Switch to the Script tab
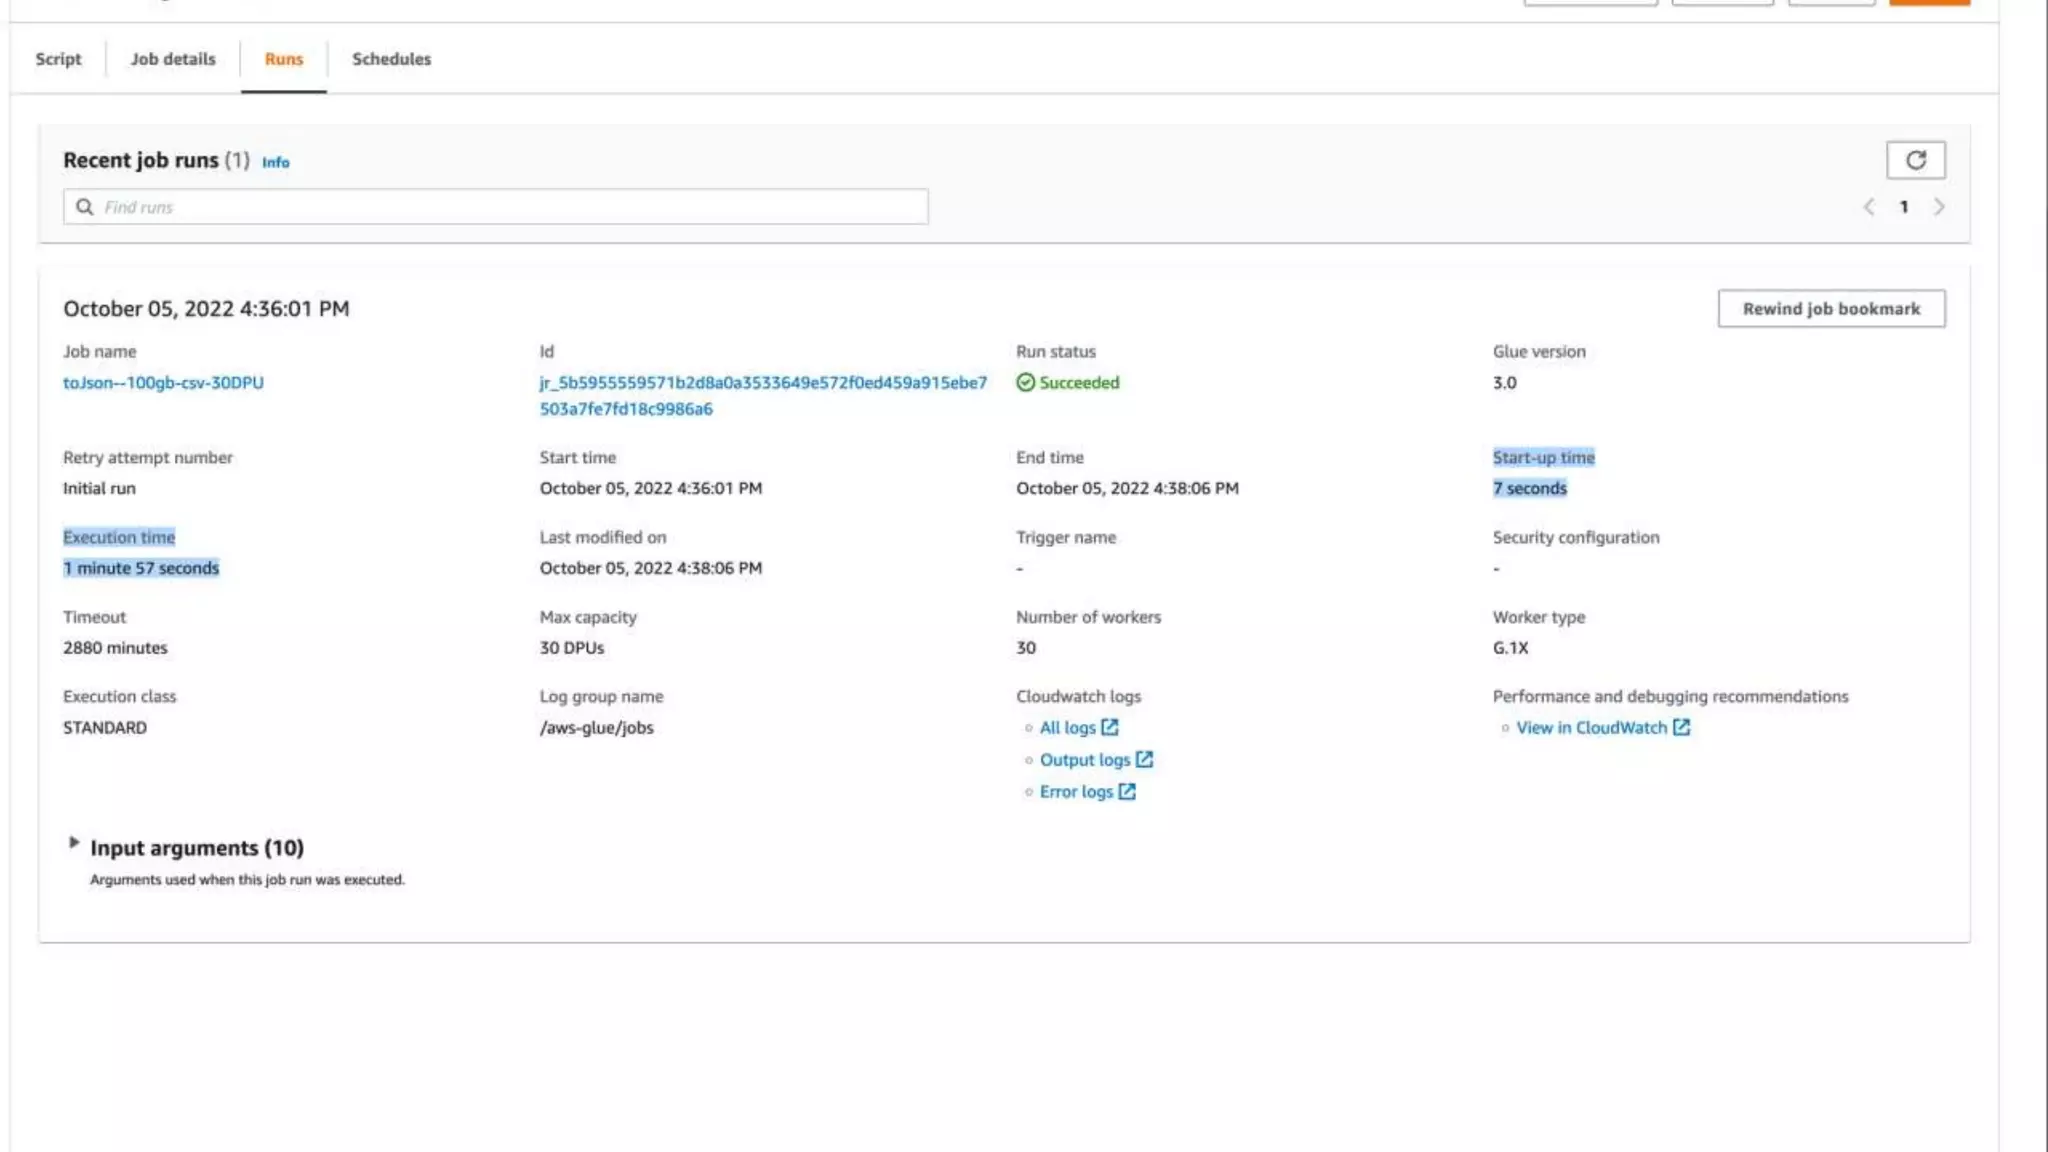Screen dimensions: 2048x1152 [58, 59]
